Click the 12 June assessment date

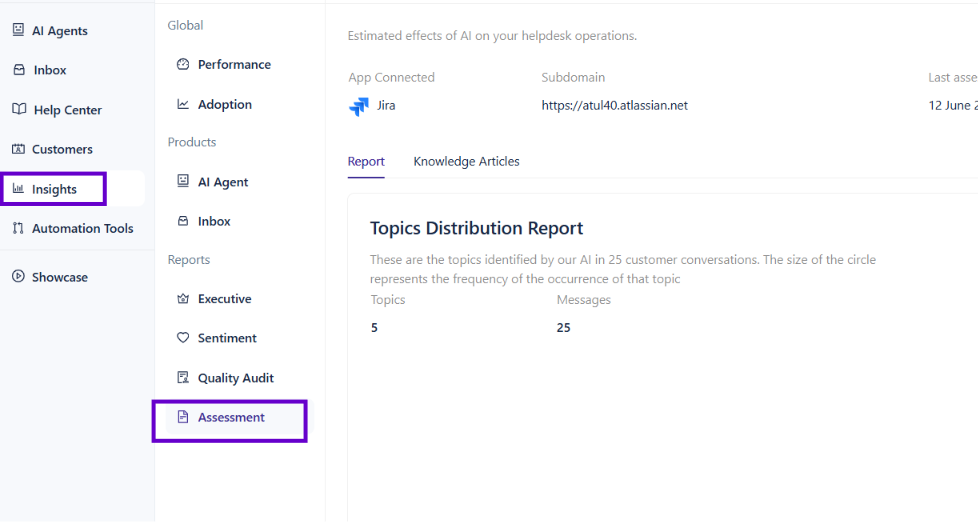[952, 105]
